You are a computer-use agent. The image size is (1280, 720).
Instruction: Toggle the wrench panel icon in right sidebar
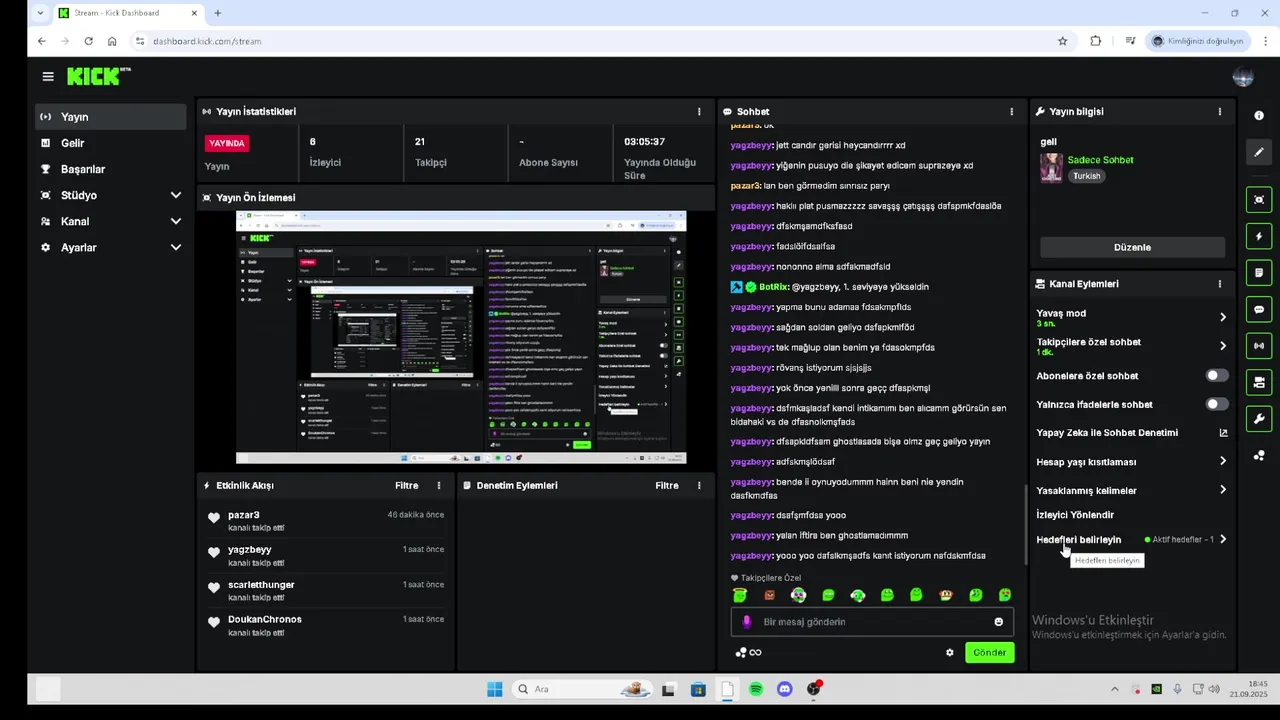click(1259, 418)
